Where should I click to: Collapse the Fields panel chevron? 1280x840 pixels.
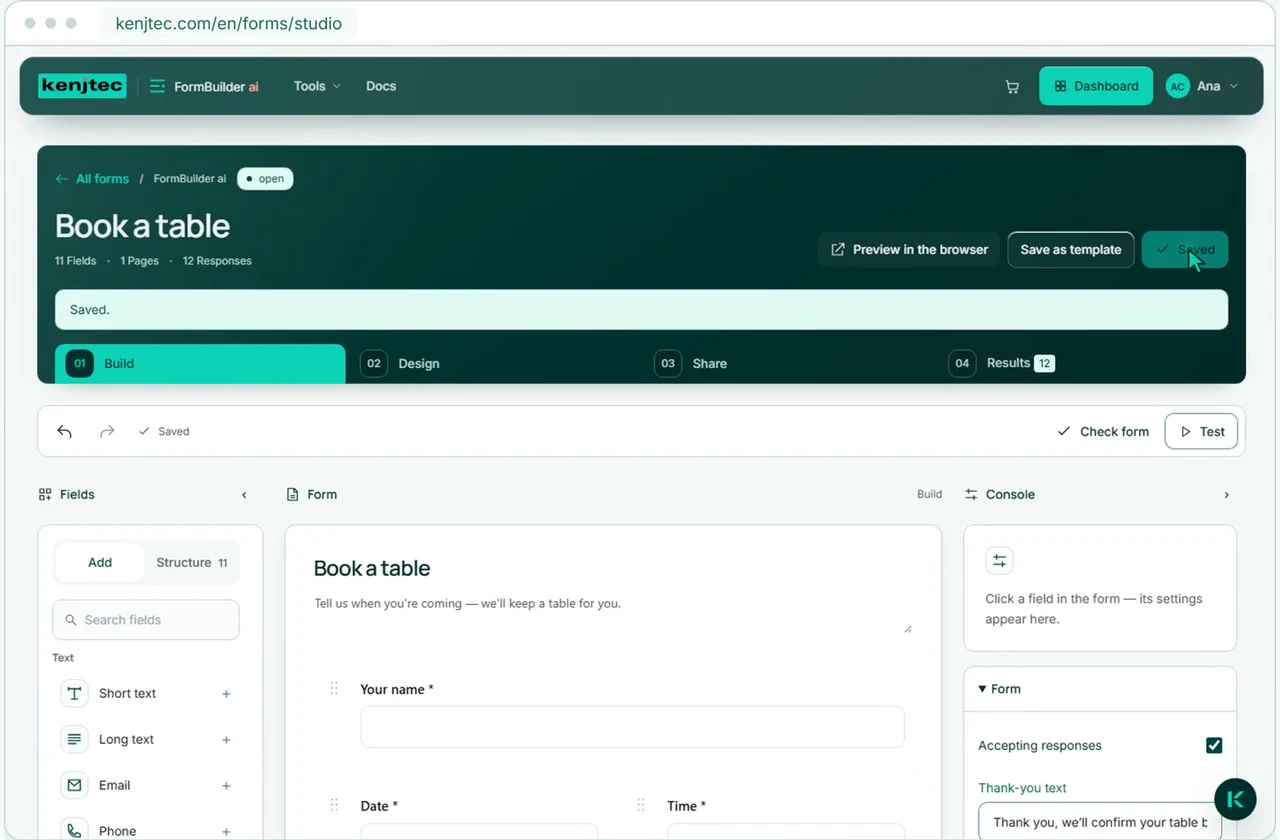pos(244,495)
